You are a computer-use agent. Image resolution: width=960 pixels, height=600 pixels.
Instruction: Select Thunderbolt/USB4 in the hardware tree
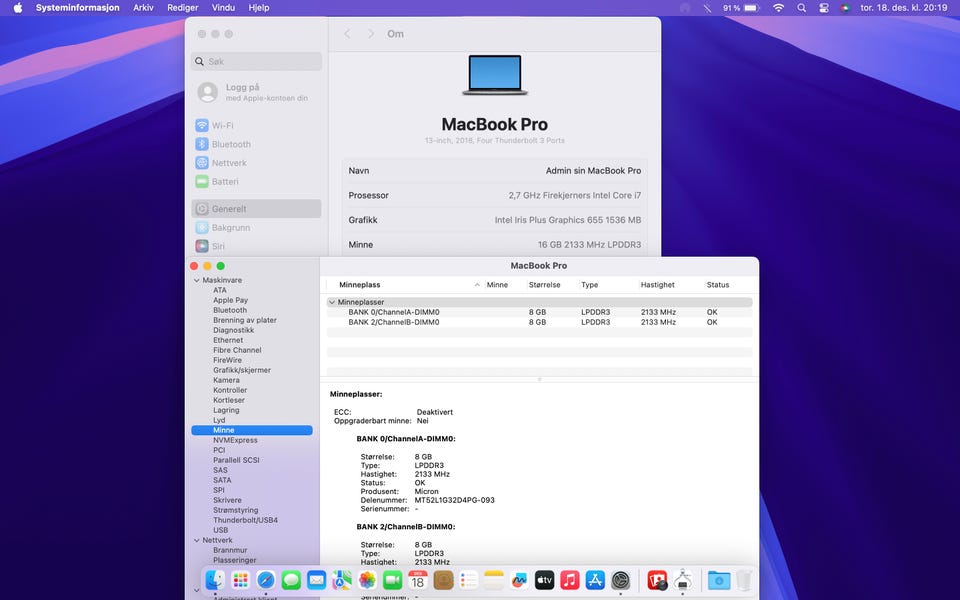click(246, 520)
